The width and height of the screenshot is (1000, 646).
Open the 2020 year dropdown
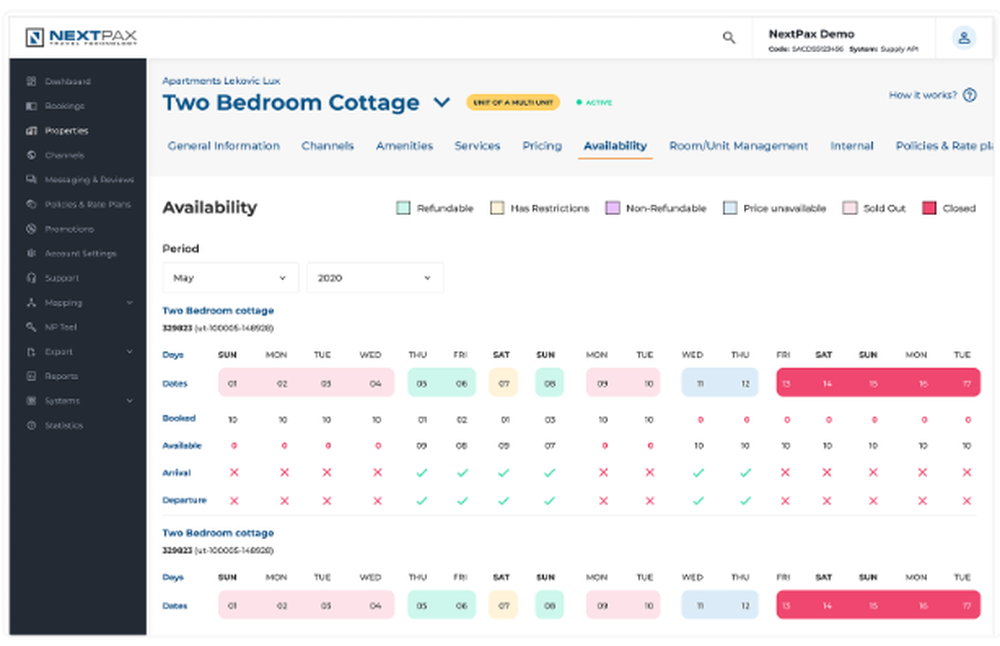coord(375,278)
